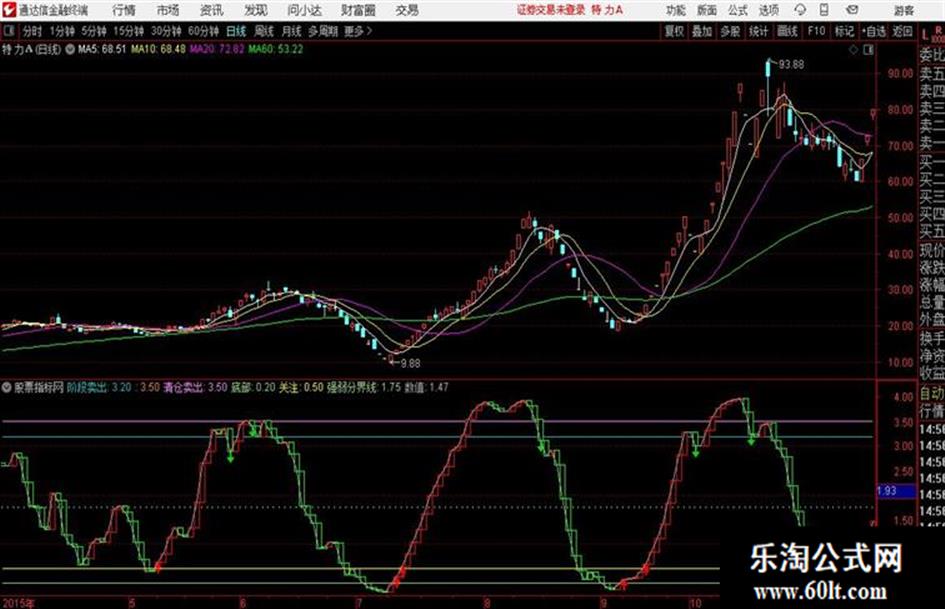Add to 自选 watchlist
The width and height of the screenshot is (945, 609).
[874, 31]
